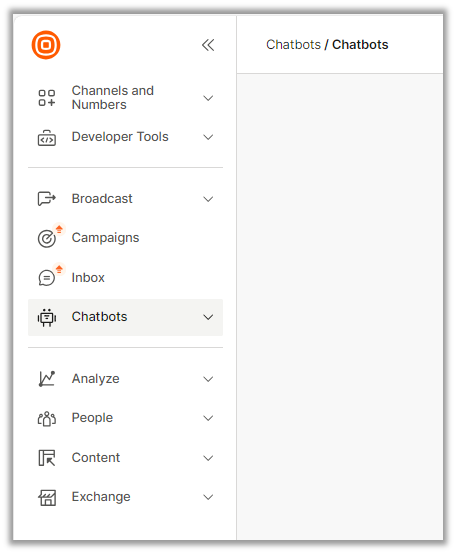Open the Inbox menu item
The image size is (456, 554).
pos(125,278)
